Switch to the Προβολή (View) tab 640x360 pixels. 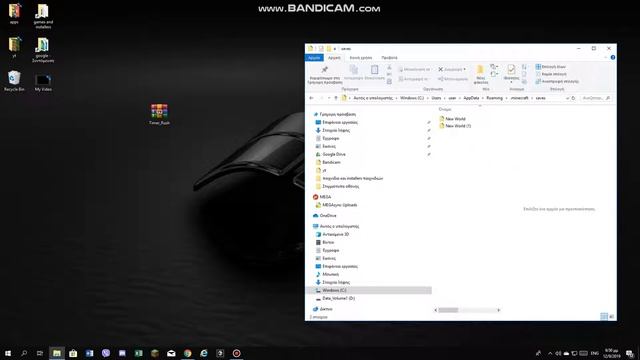coord(389,58)
